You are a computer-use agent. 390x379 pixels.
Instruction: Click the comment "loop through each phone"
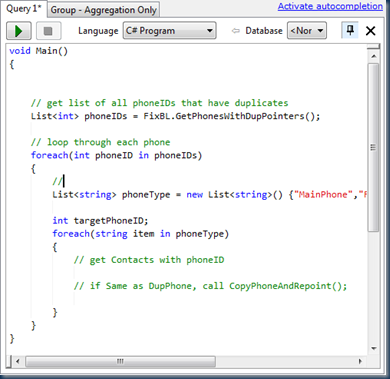100,142
